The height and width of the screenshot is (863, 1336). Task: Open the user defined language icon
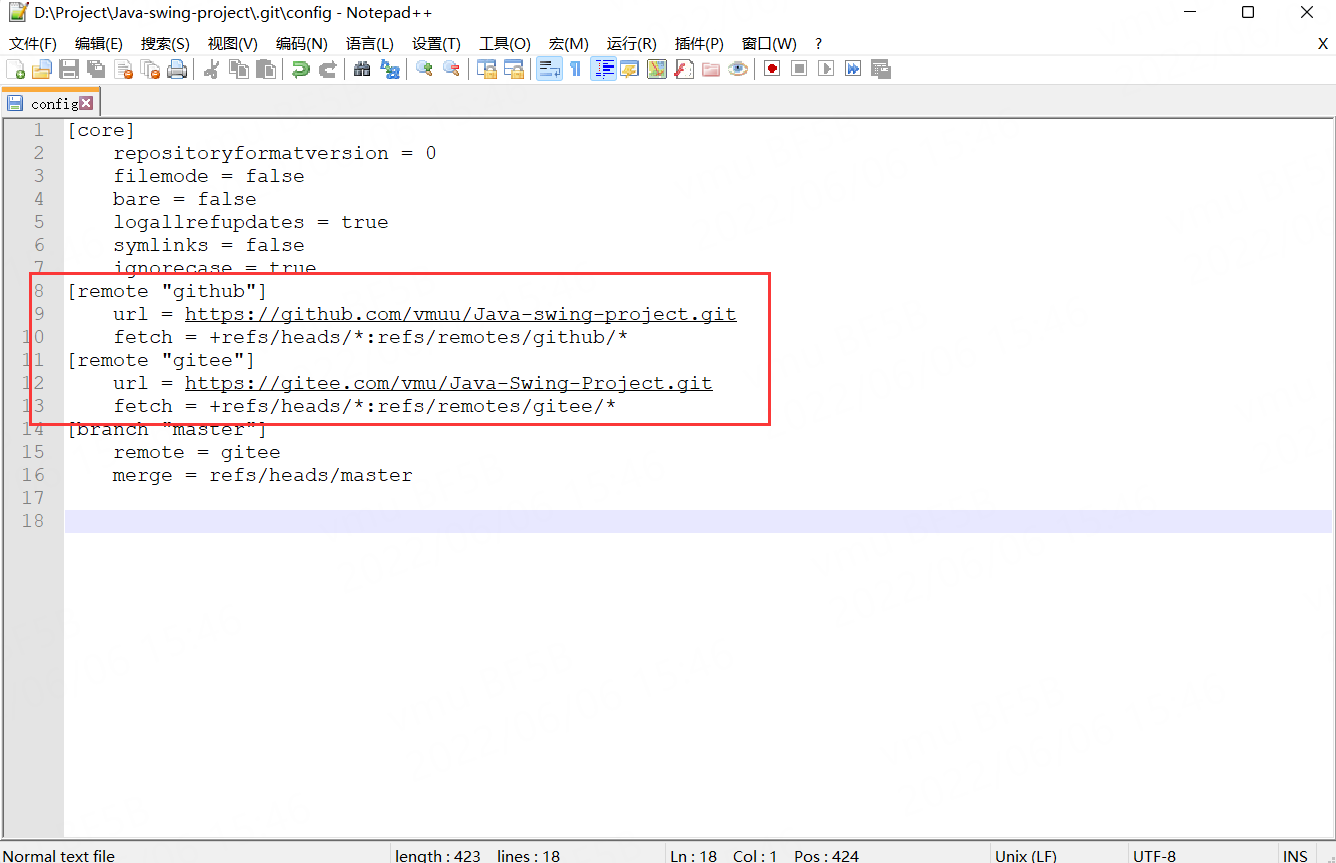[630, 69]
